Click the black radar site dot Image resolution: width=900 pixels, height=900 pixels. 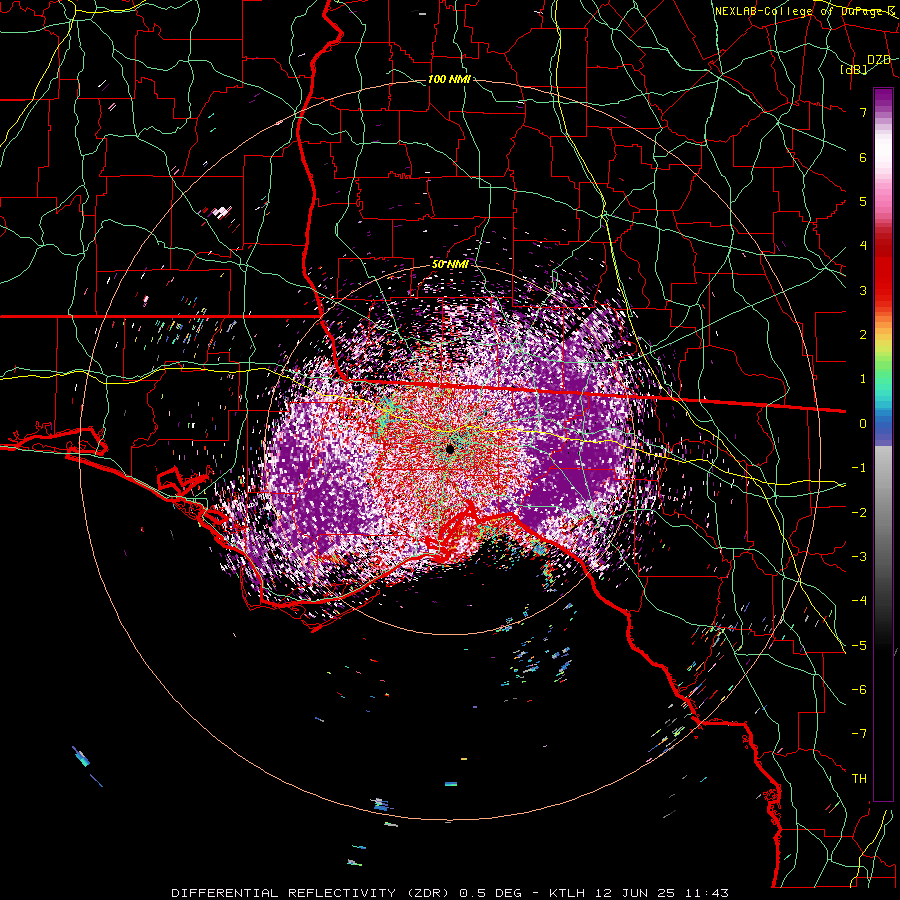point(450,449)
